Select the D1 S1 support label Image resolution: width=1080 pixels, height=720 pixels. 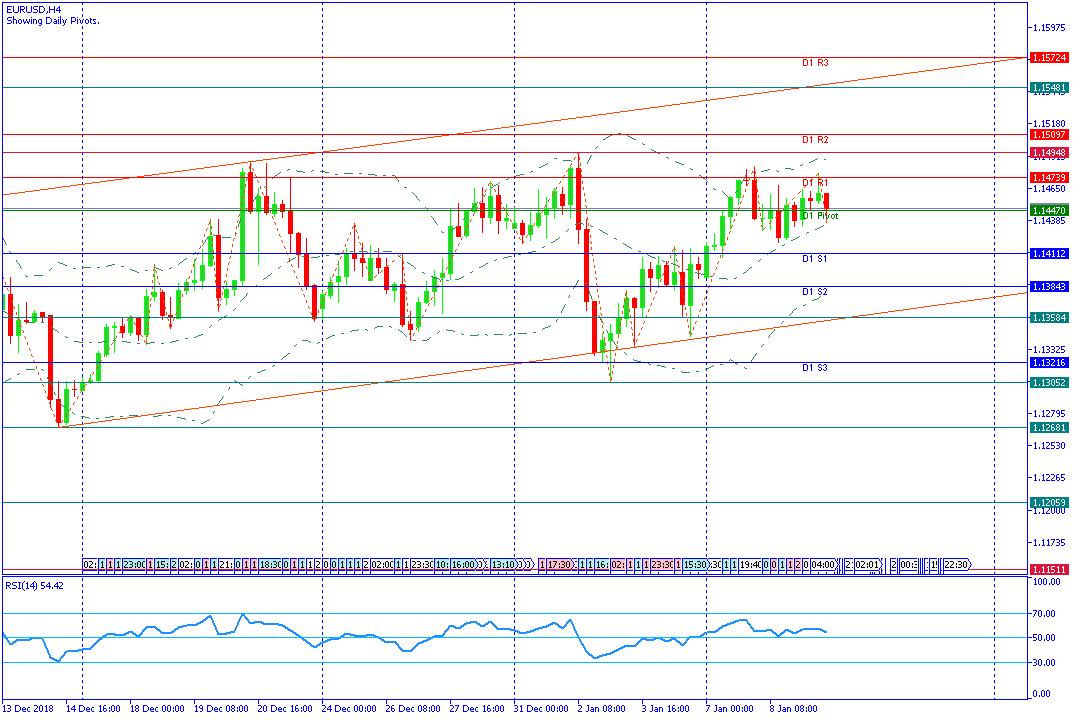tap(814, 259)
